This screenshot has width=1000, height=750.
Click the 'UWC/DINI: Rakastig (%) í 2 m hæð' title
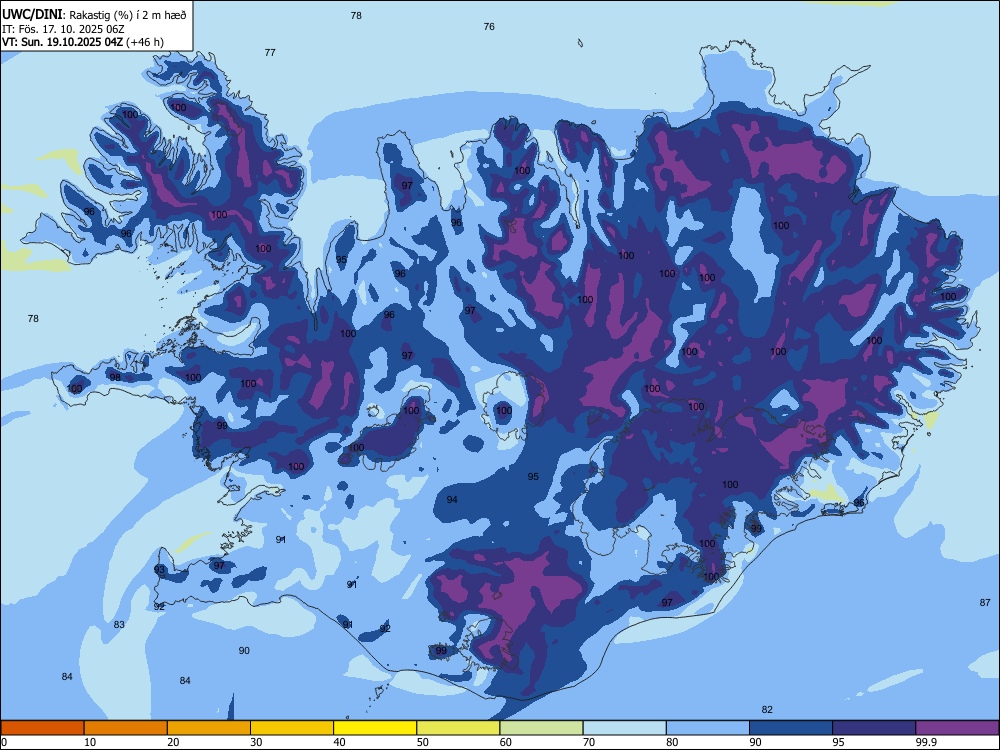pyautogui.click(x=94, y=15)
